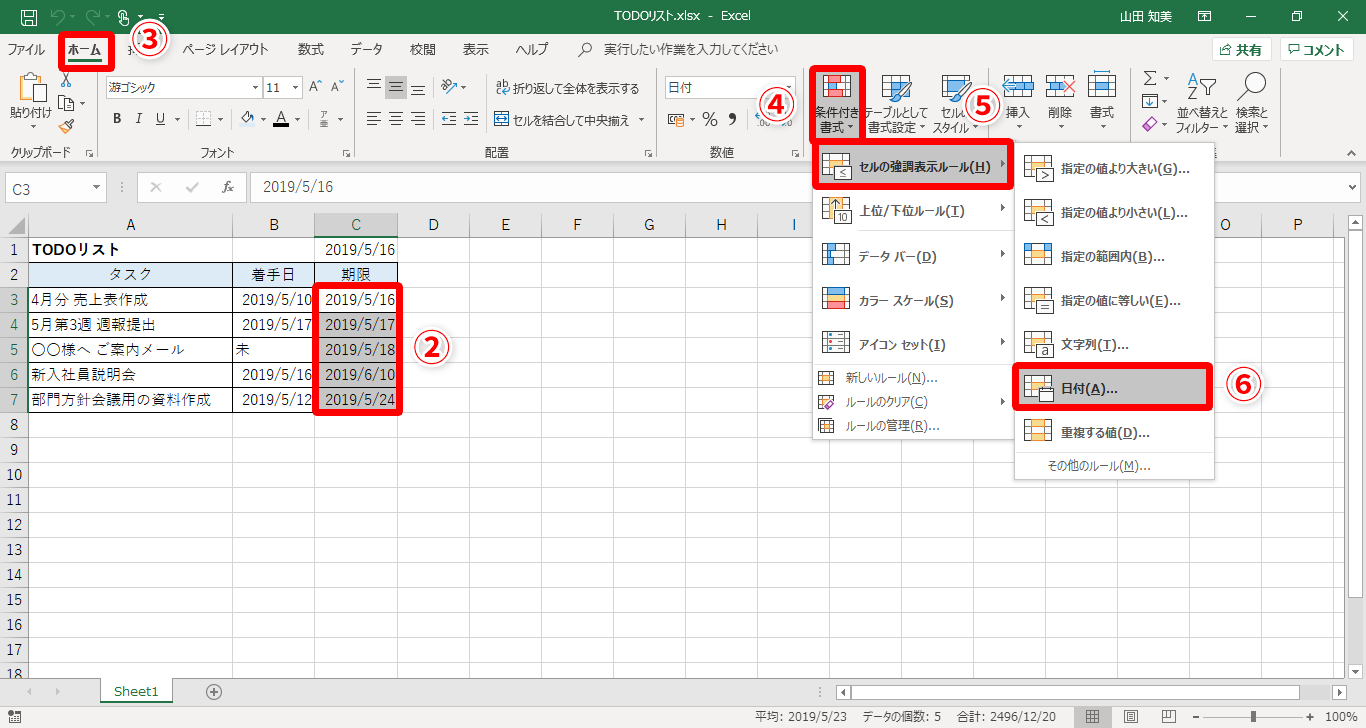The image size is (1366, 728).
Task: Open the text orientation tool
Action: tap(453, 87)
